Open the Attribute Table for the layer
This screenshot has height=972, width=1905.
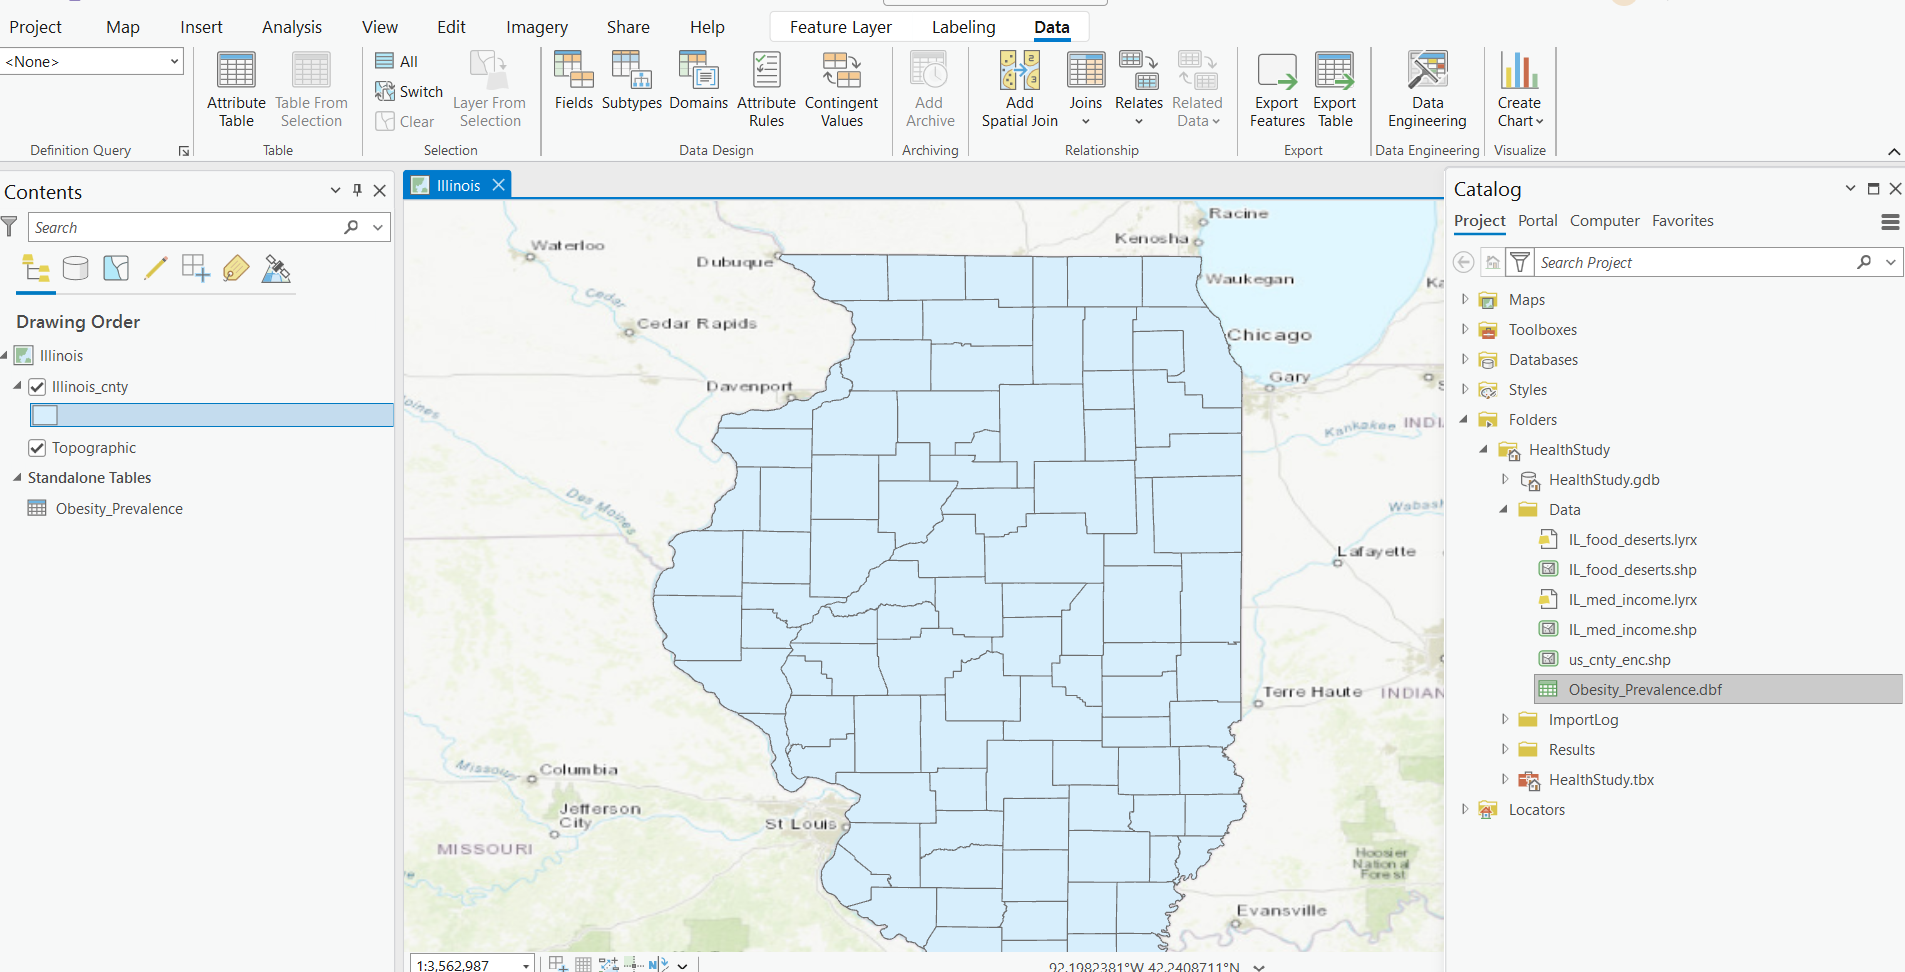coord(236,89)
